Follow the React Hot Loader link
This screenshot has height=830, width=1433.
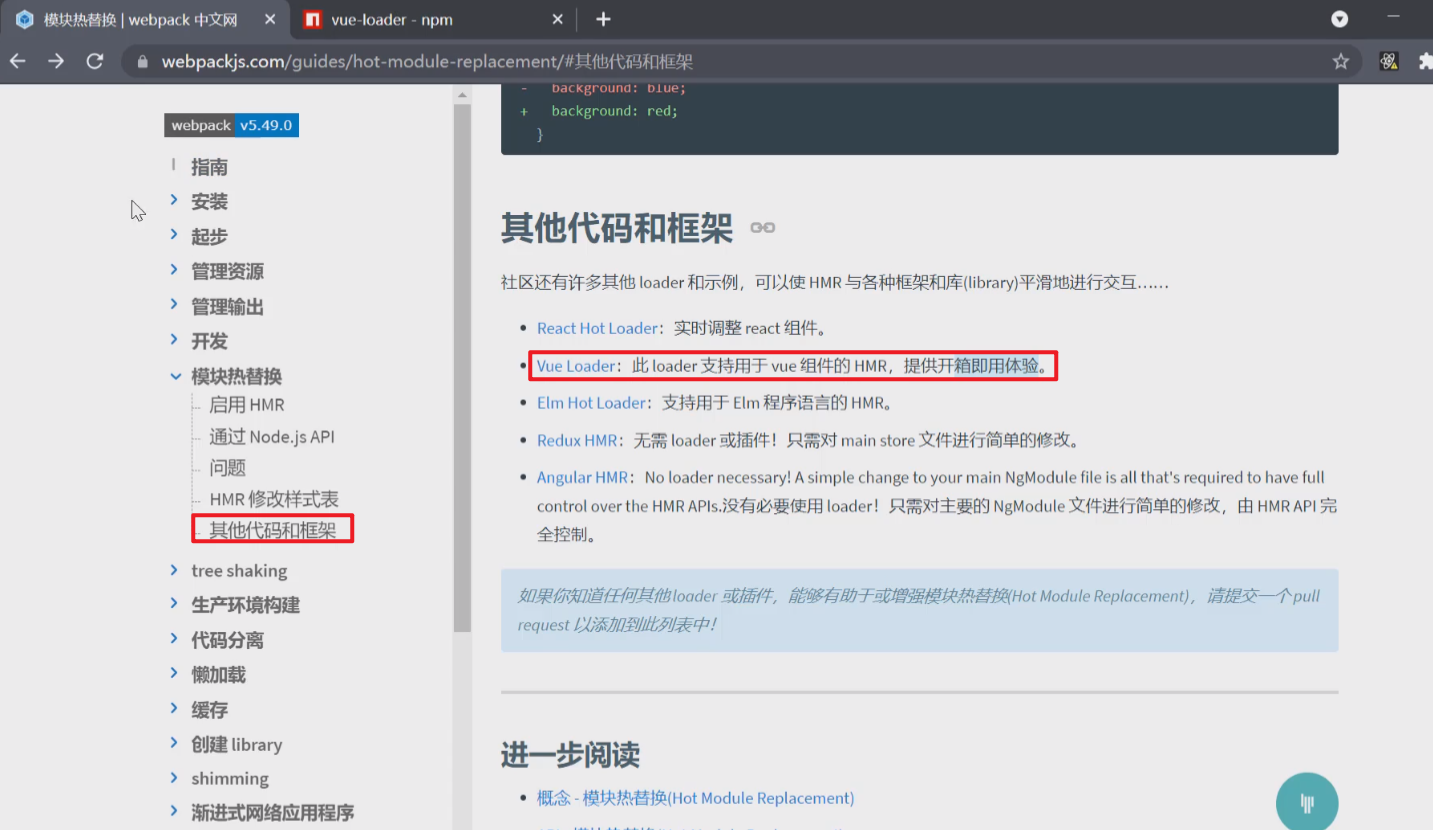598,328
